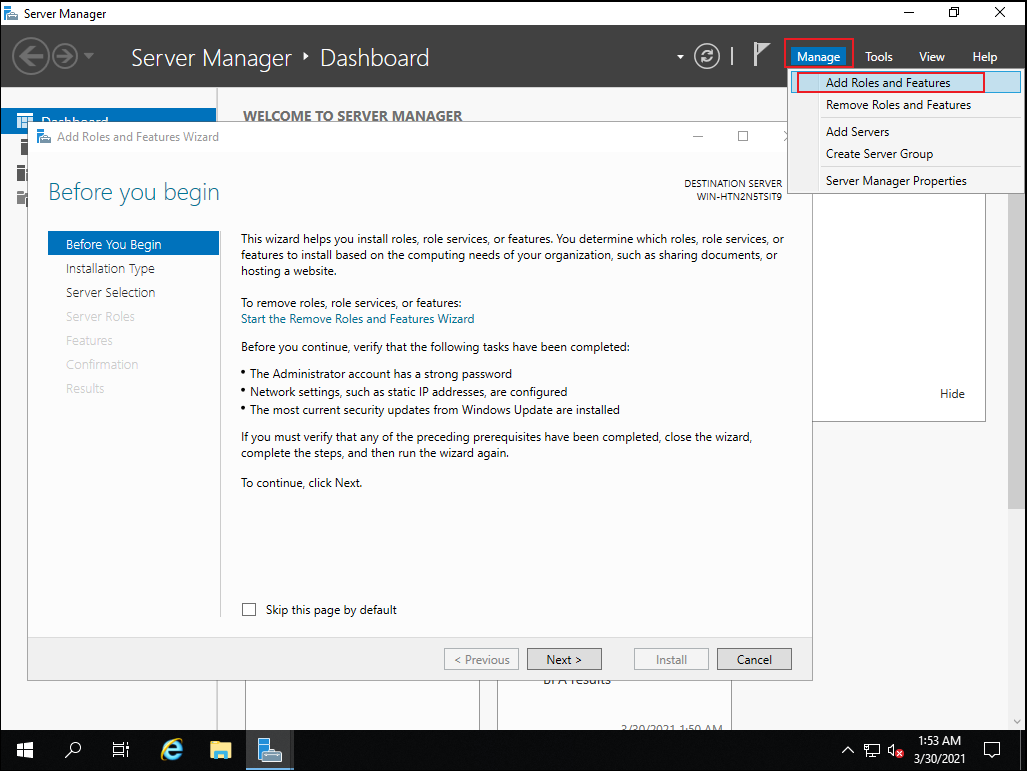The height and width of the screenshot is (771, 1027).
Task: Select Create Server Group menu entry
Action: click(x=906, y=154)
